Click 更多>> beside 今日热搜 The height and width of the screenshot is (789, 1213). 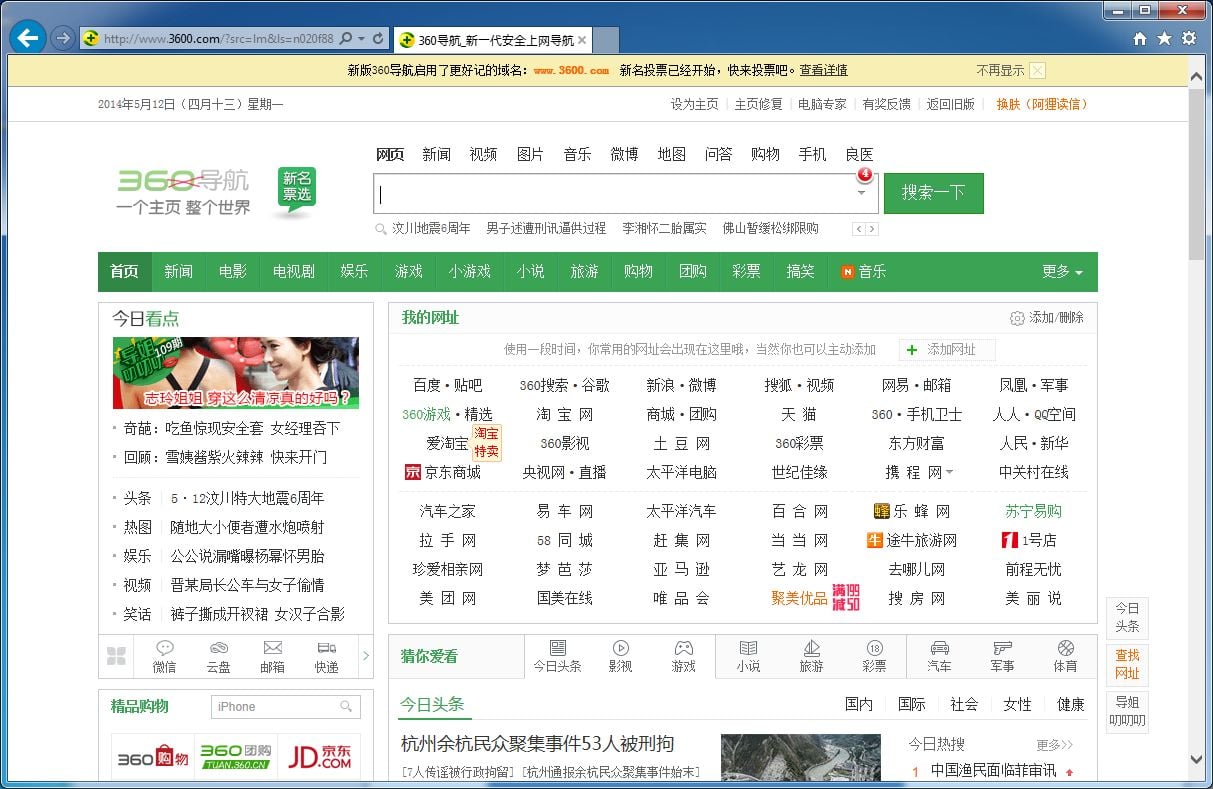click(x=1054, y=744)
